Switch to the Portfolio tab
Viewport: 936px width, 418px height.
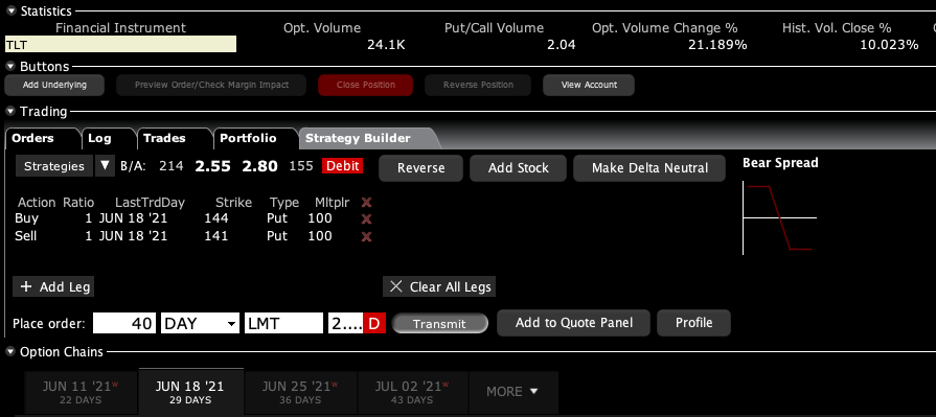point(248,138)
